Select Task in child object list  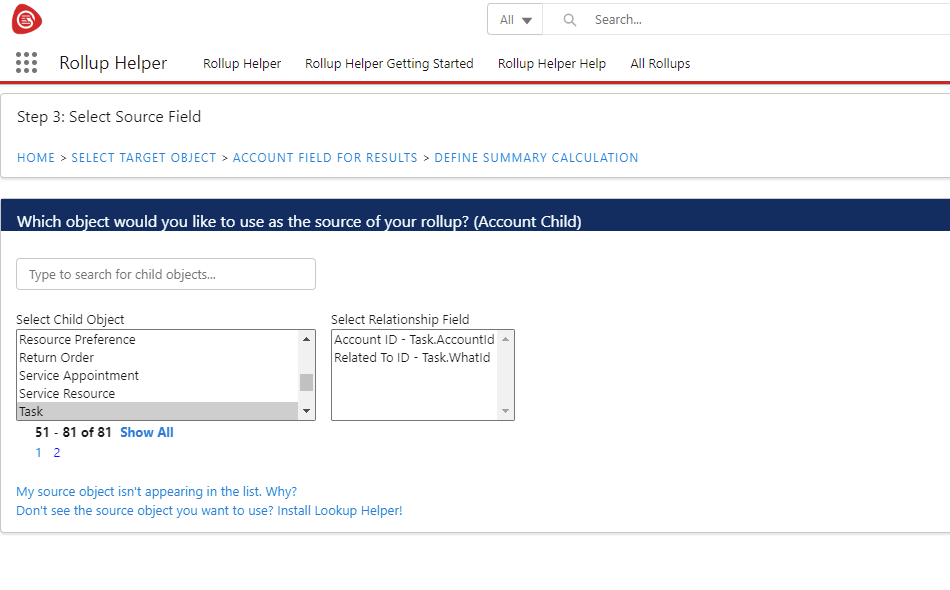pyautogui.click(x=158, y=411)
